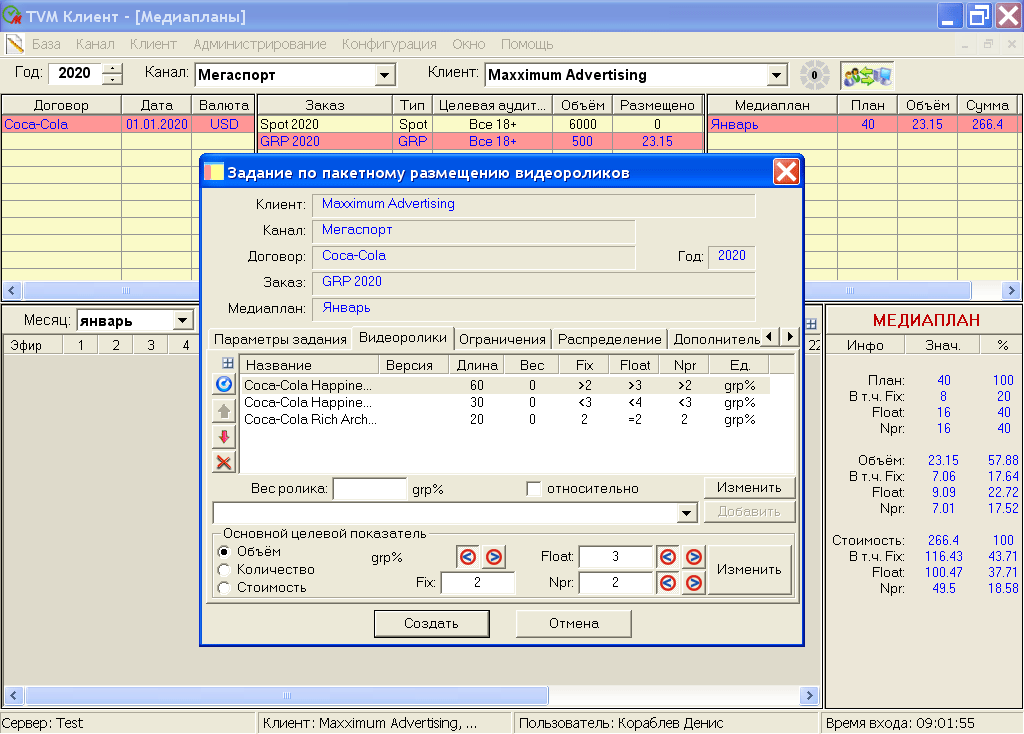The height and width of the screenshot is (734, 1024).
Task: Open the 'Распределение' tab
Action: click(x=609, y=339)
